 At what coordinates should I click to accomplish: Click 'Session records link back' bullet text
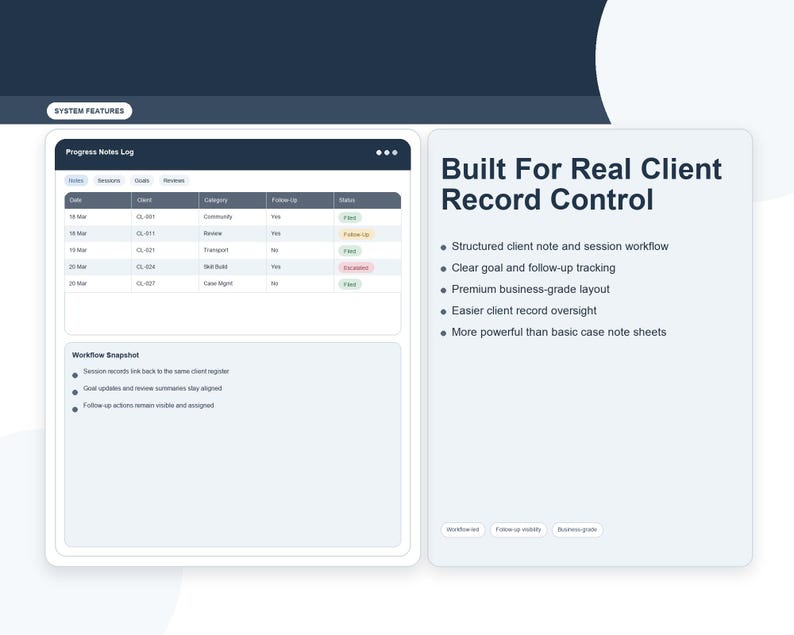click(156, 372)
